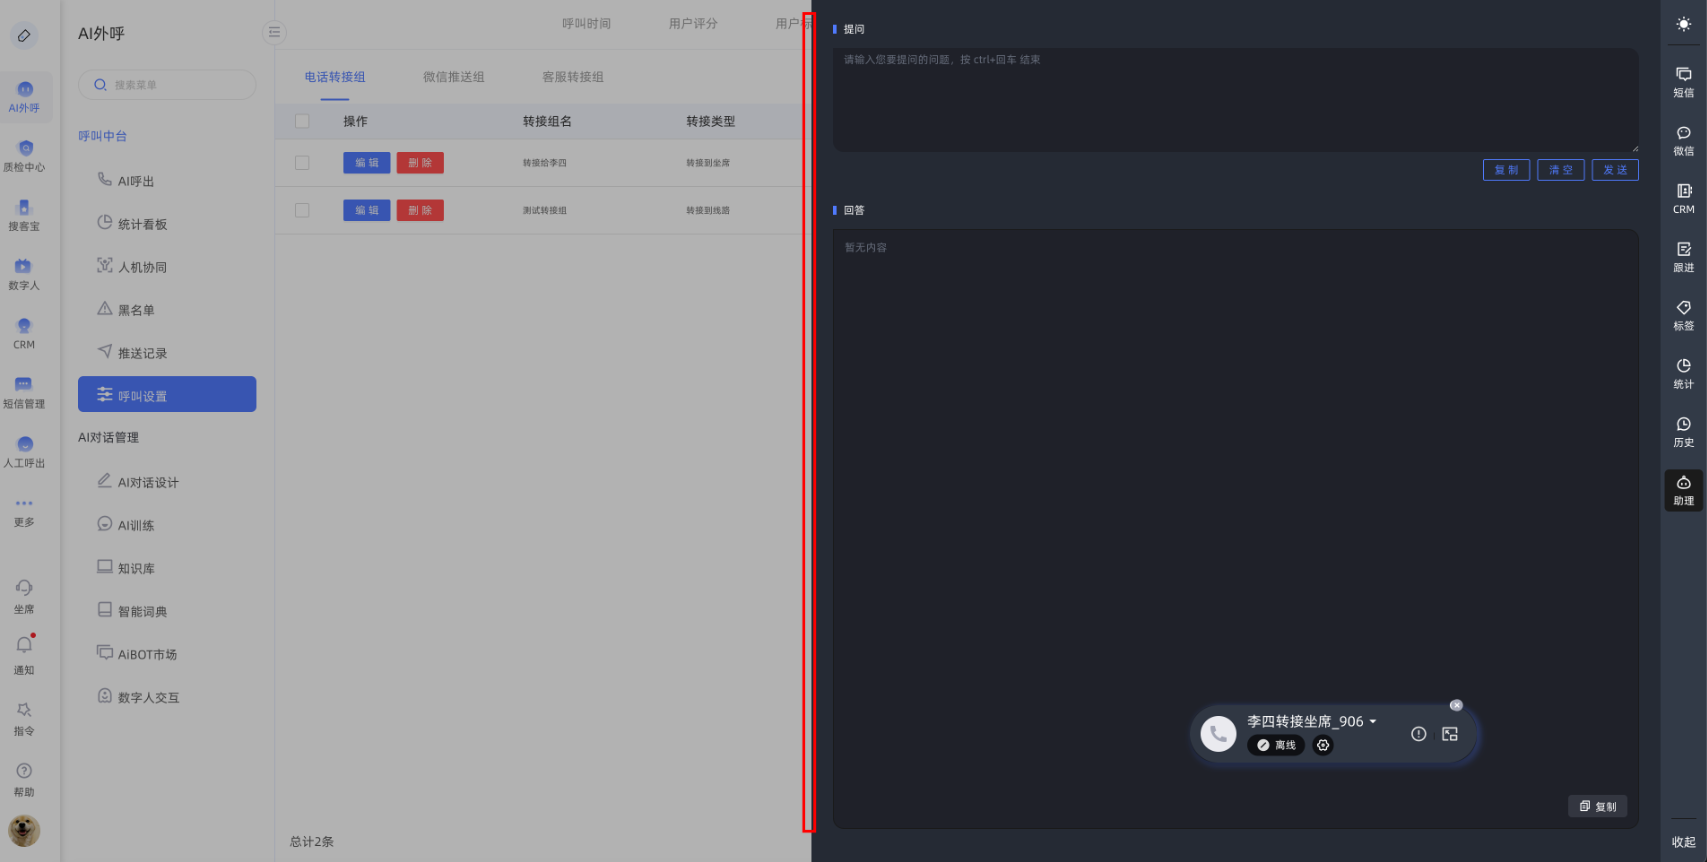Select the header checkbox for all rows
The height and width of the screenshot is (862, 1707).
click(x=302, y=121)
